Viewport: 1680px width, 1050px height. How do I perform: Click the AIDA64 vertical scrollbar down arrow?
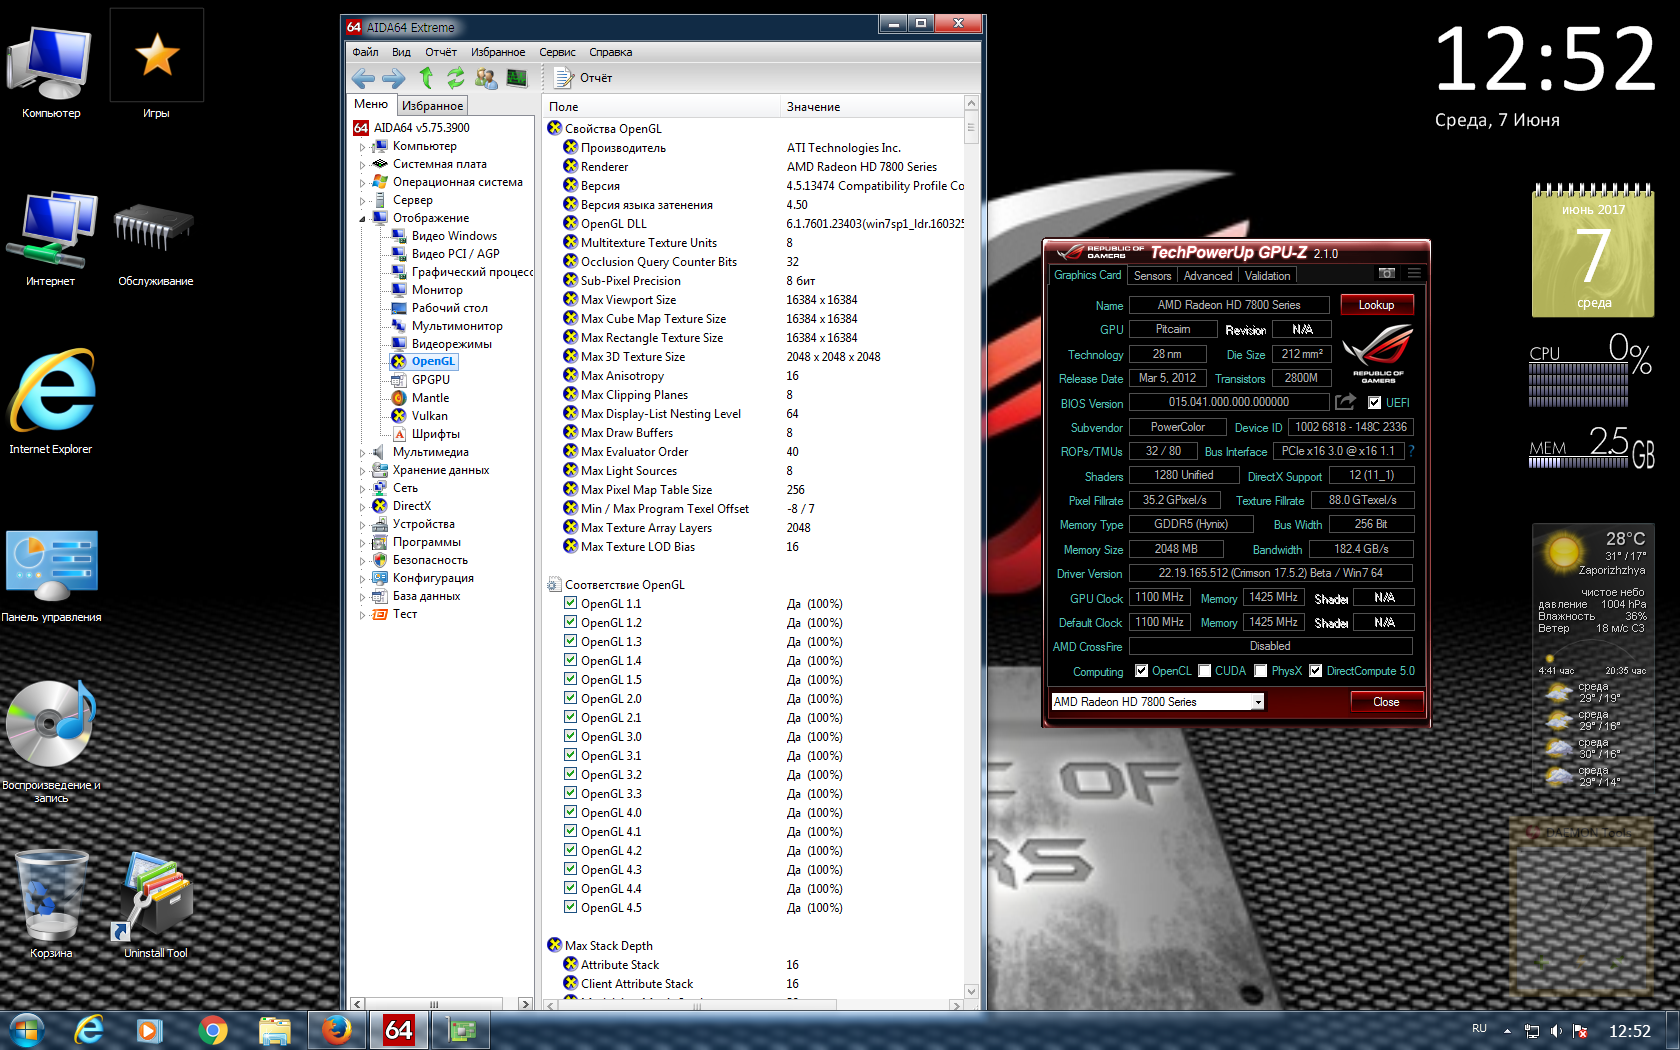[x=970, y=991]
